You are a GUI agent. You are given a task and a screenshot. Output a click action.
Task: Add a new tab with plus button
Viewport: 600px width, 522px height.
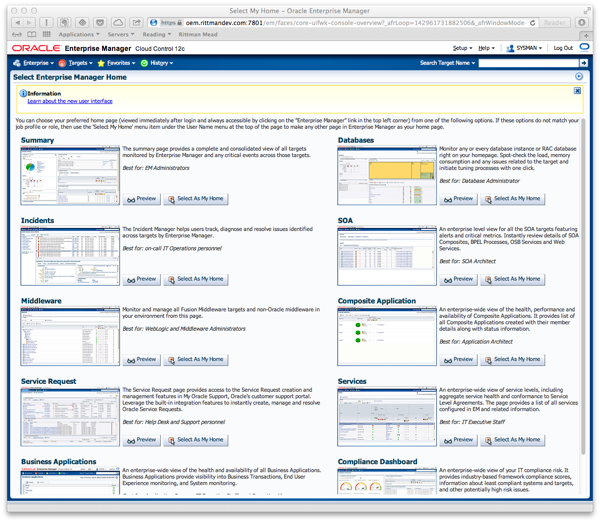[585, 35]
